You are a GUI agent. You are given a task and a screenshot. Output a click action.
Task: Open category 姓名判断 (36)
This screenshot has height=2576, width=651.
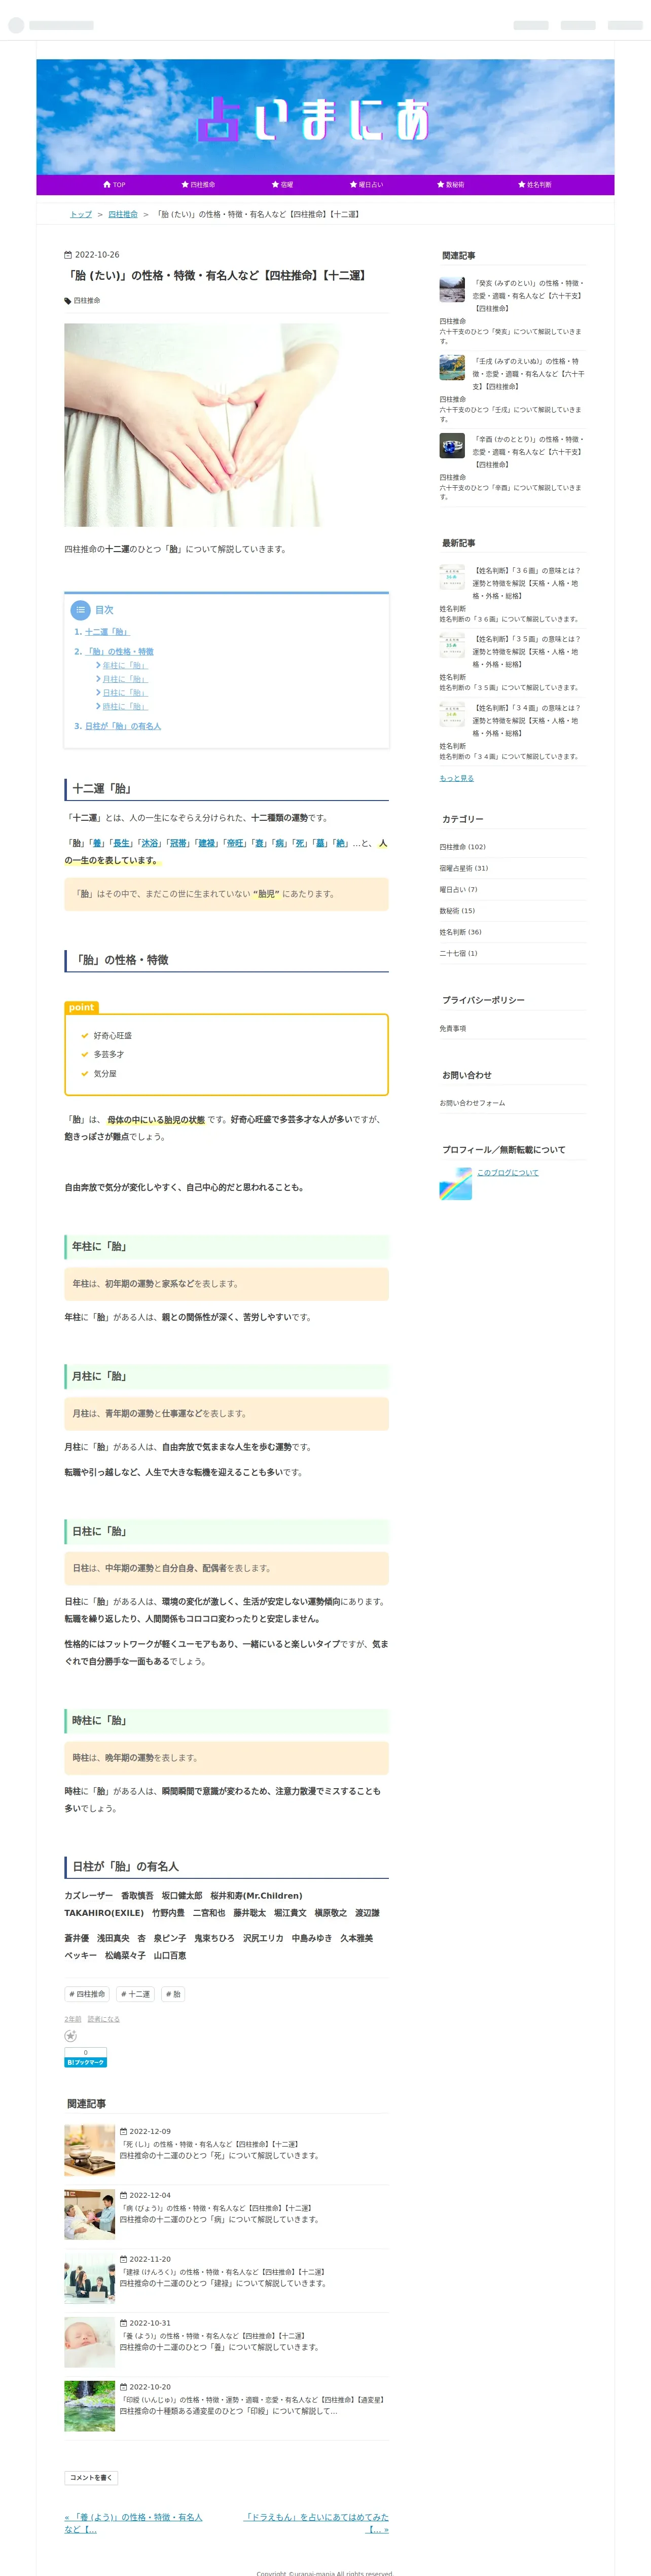[460, 932]
